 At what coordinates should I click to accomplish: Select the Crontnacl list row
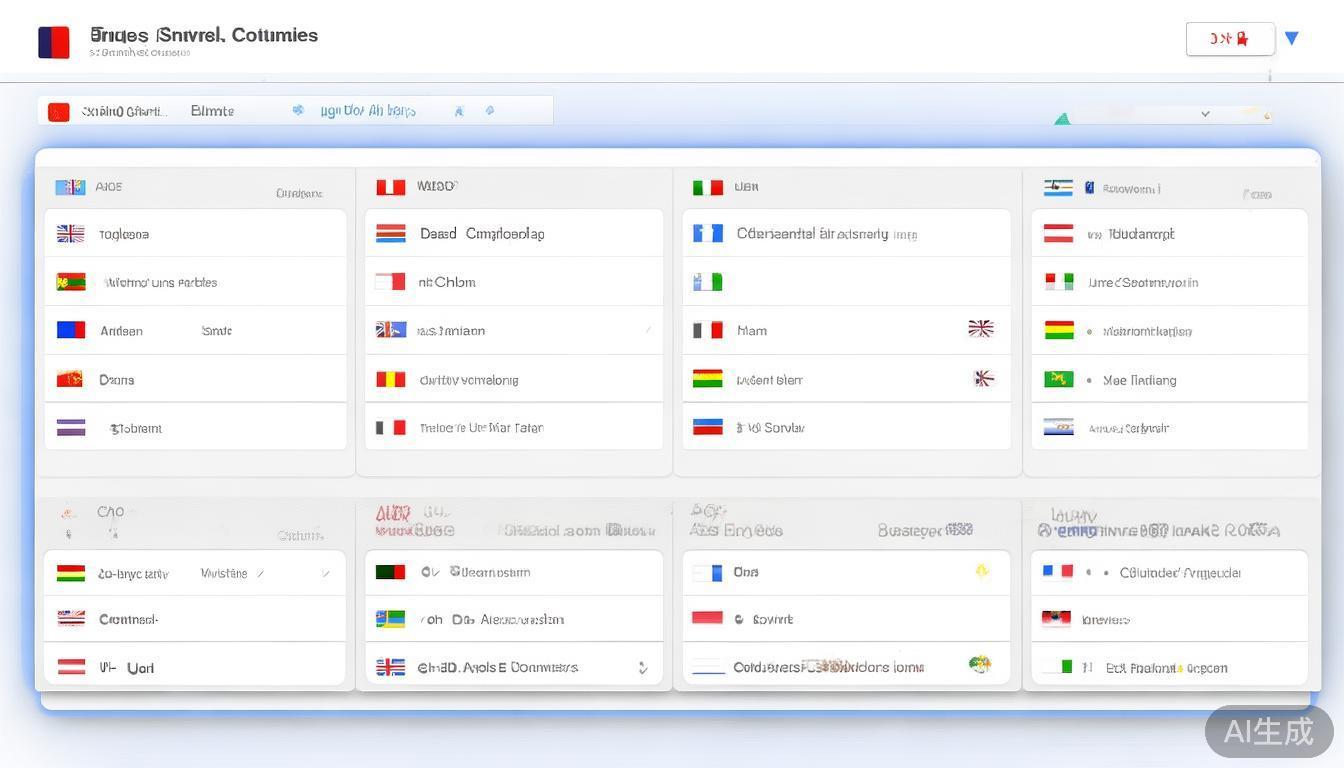(195, 620)
